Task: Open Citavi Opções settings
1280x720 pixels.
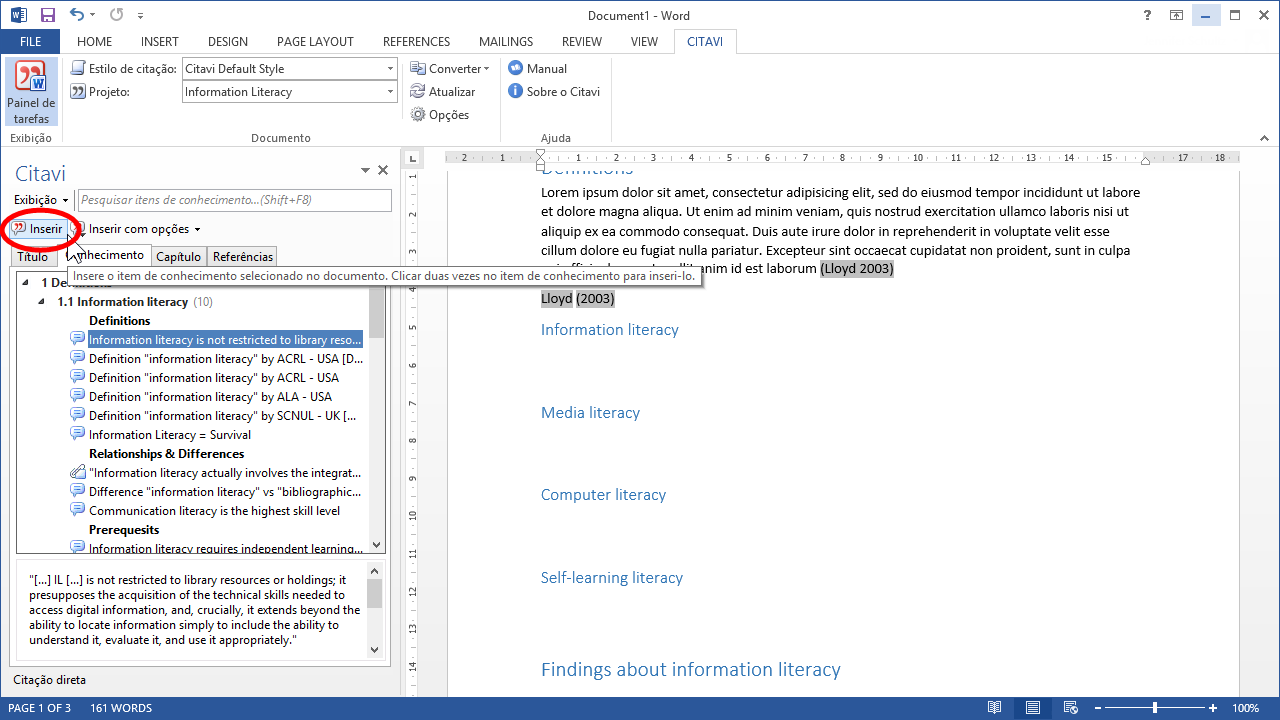Action: pyautogui.click(x=440, y=114)
